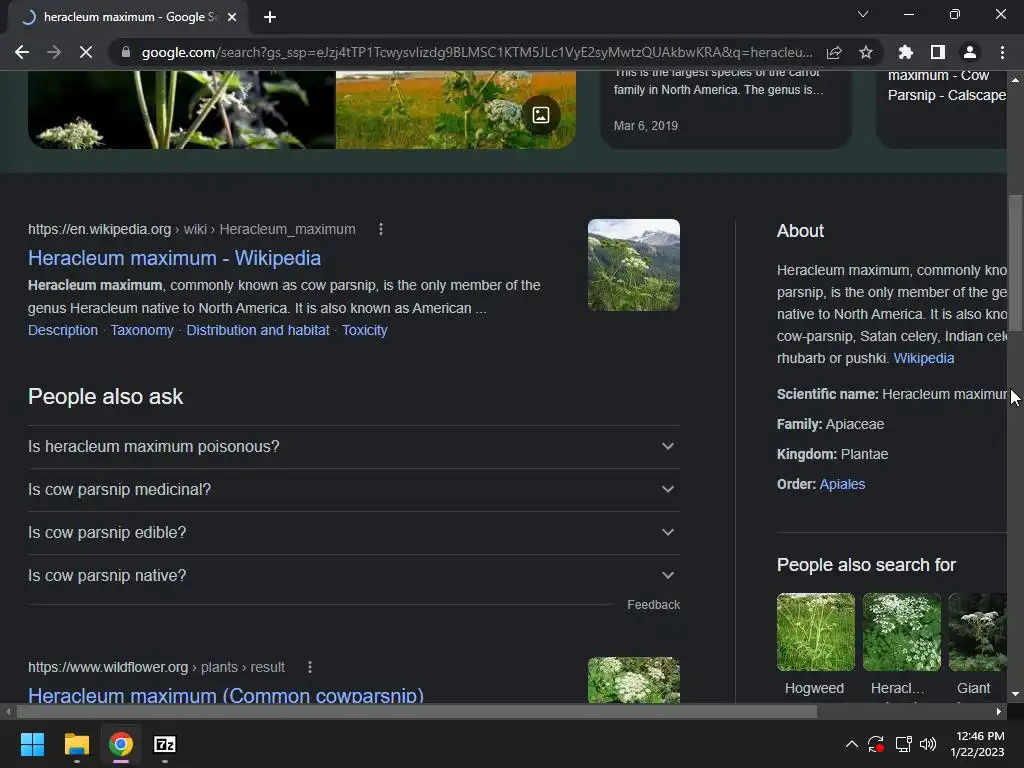Select the 'Kingdom: Plantae' text
This screenshot has height=768, width=1024.
point(833,455)
